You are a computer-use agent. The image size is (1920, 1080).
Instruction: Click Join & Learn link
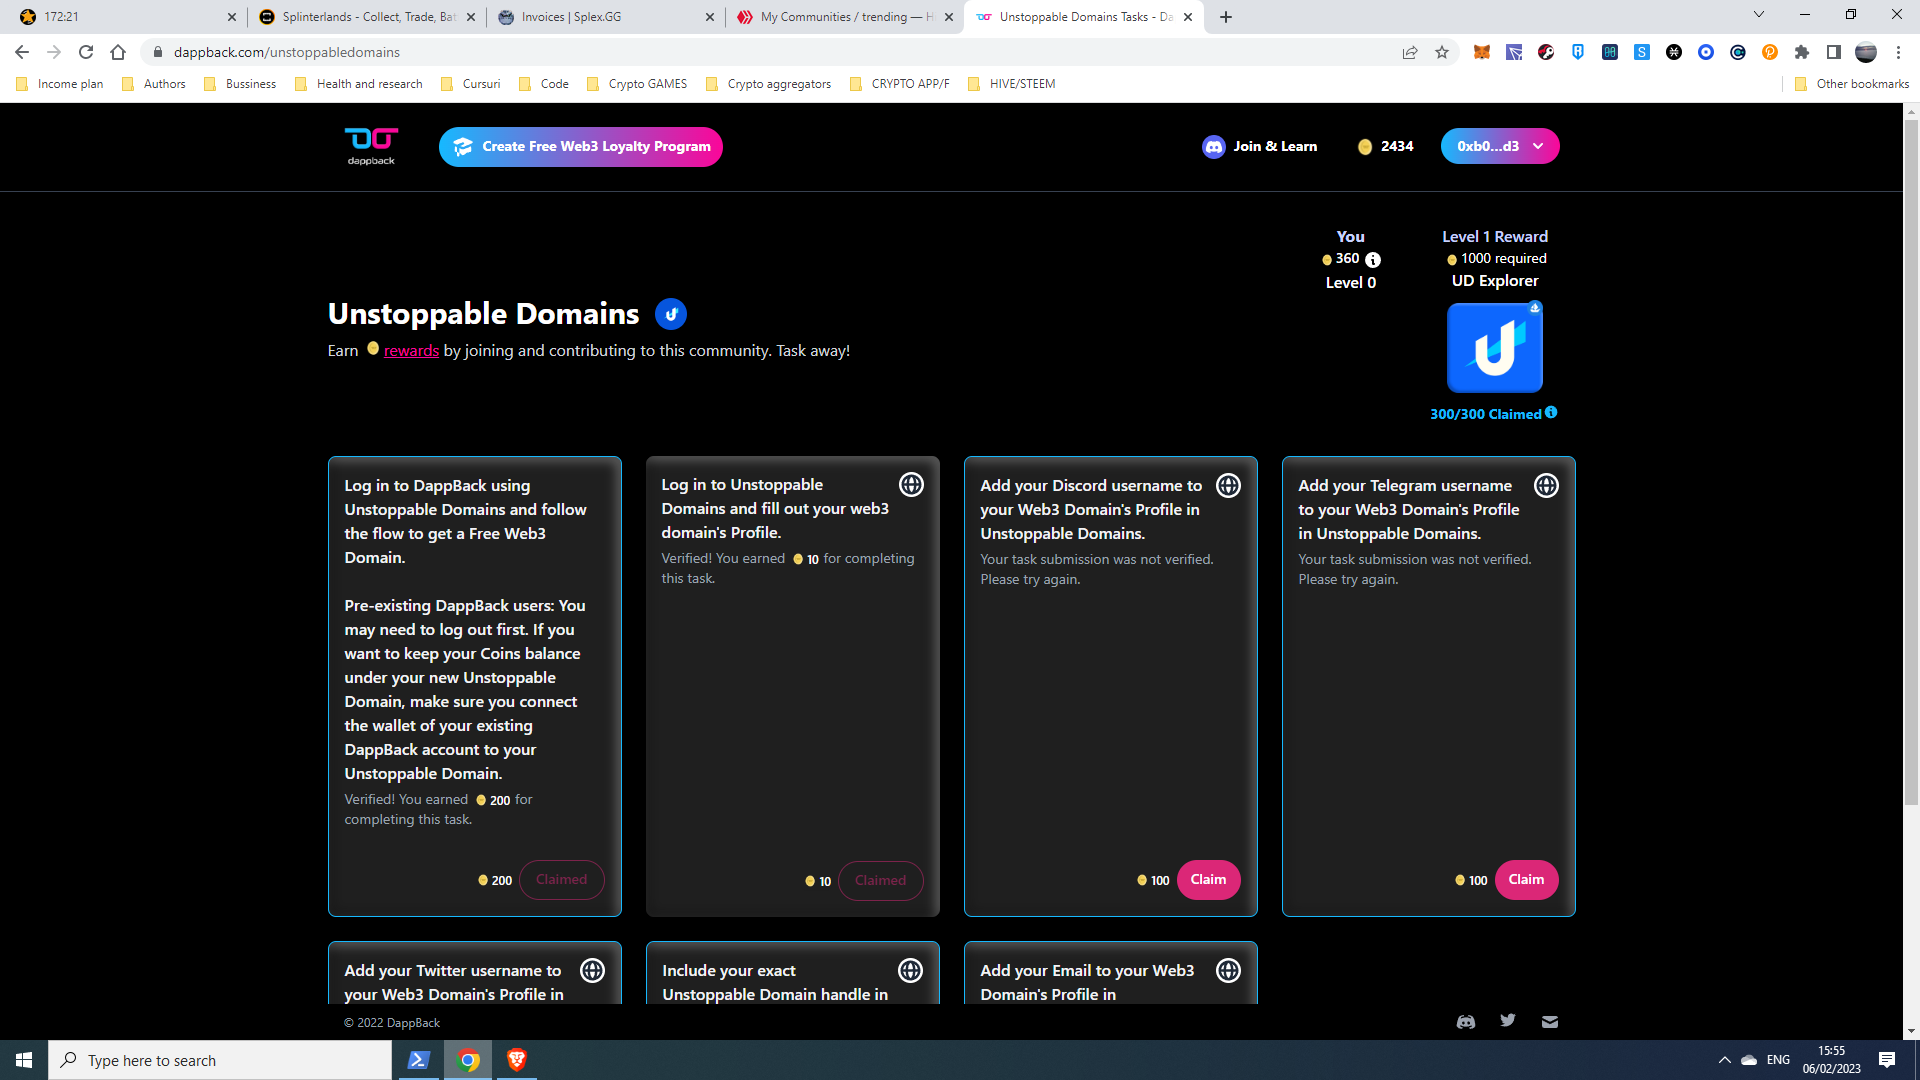pyautogui.click(x=1275, y=146)
